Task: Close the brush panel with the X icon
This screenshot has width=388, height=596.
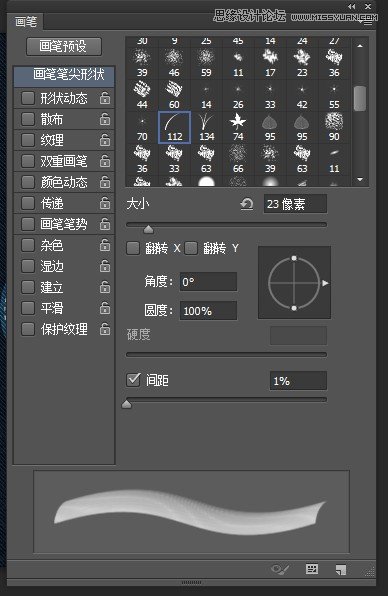Action: pyautogui.click(x=367, y=6)
